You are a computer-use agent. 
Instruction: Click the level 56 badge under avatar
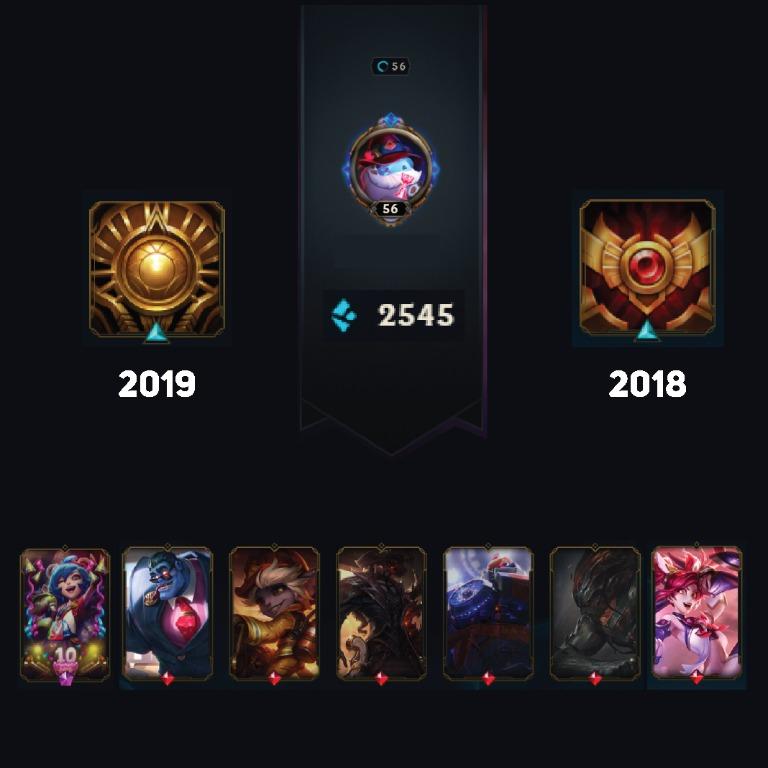pyautogui.click(x=390, y=209)
